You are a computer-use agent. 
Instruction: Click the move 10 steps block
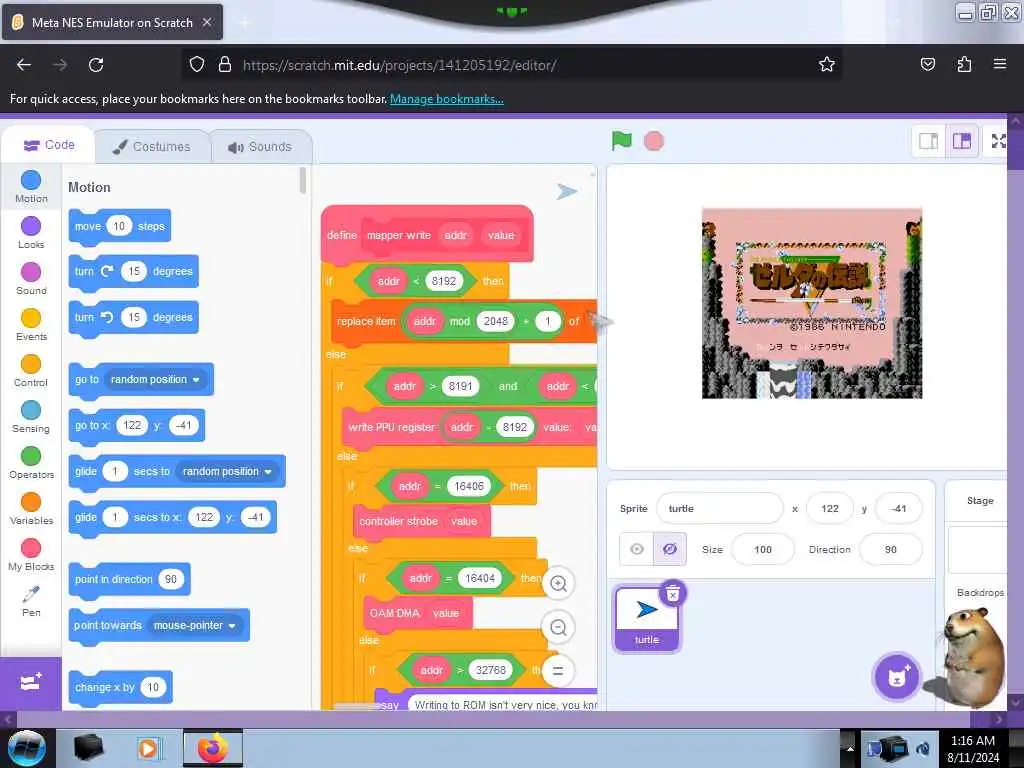pyautogui.click(x=120, y=227)
